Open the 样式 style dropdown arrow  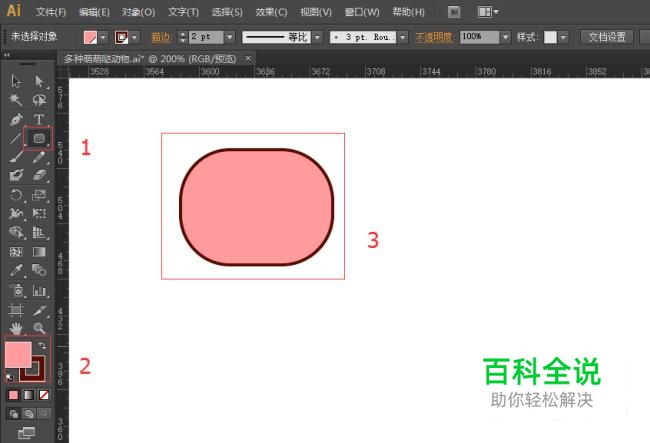click(563, 37)
